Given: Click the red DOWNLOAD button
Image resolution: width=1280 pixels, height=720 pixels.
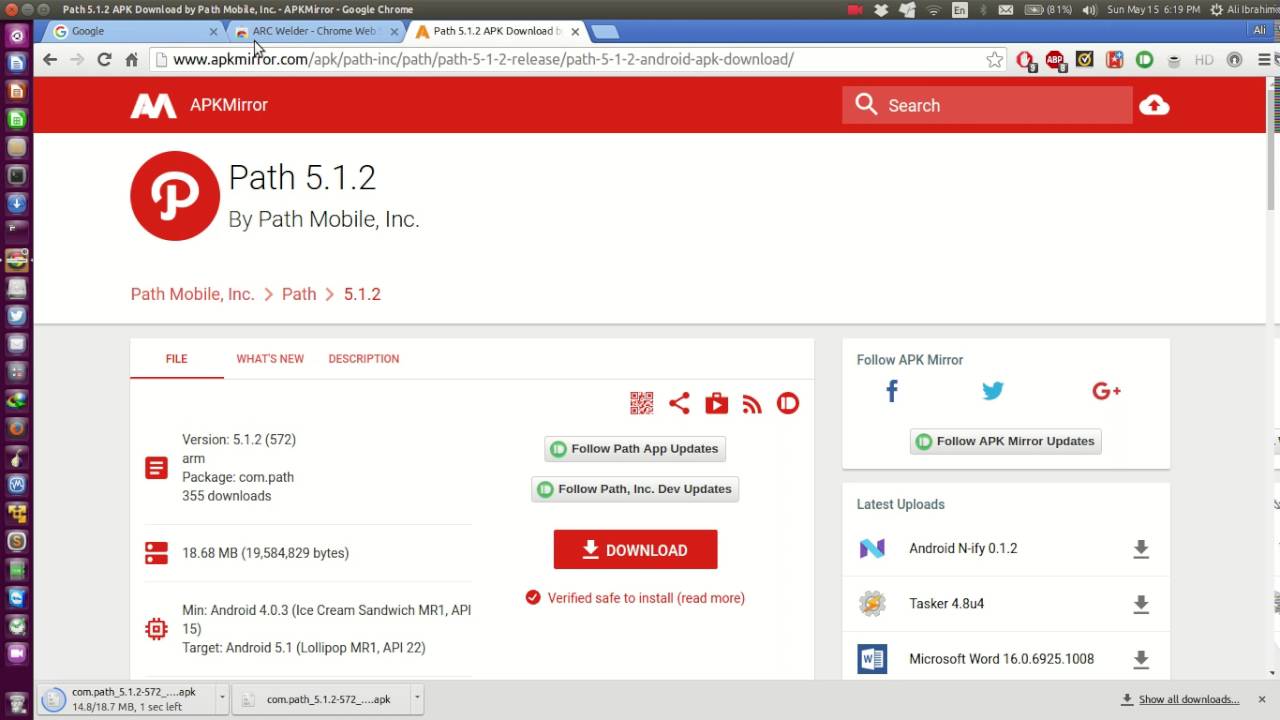Looking at the screenshot, I should [x=635, y=550].
